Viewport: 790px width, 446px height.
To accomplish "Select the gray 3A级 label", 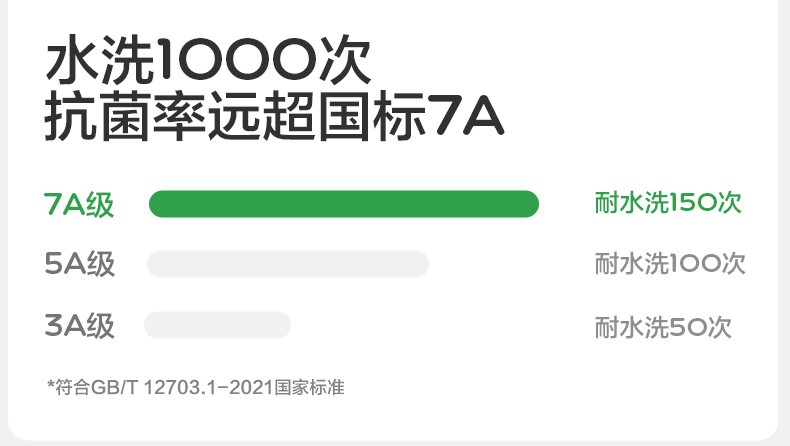I will 80,326.
